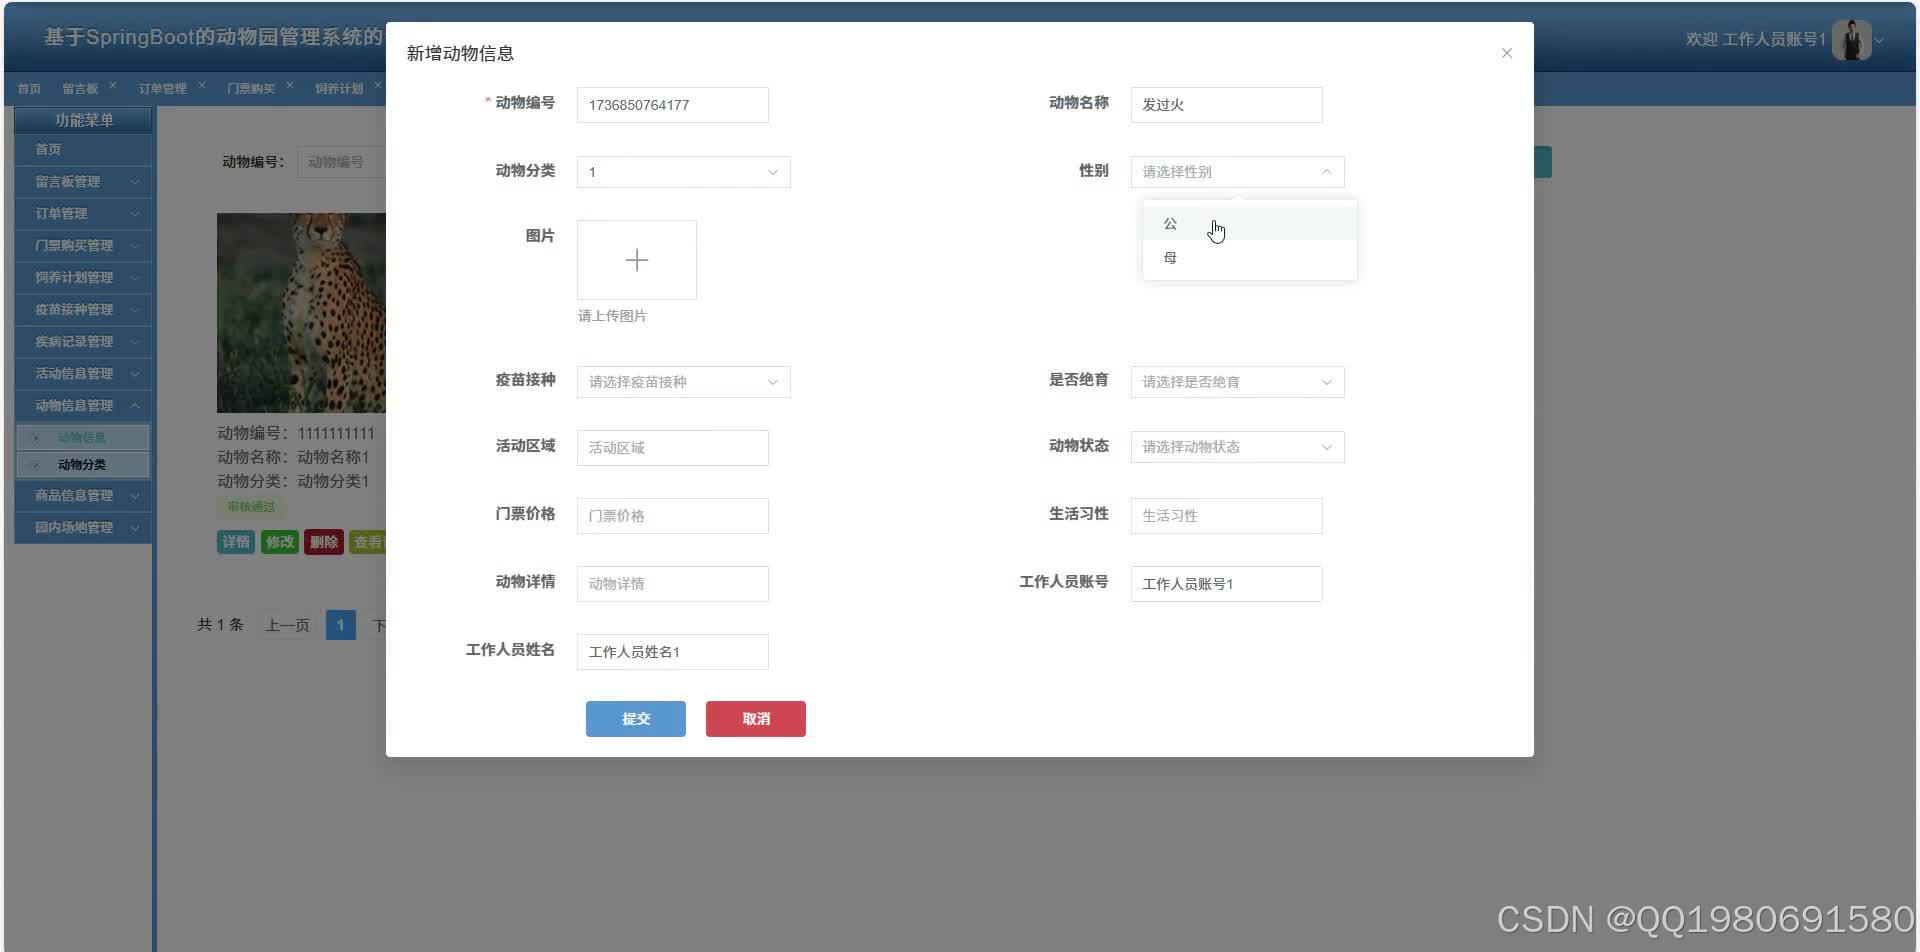The width and height of the screenshot is (1920, 952).
Task: Open the 动物分类 sidebar item
Action: coord(83,464)
